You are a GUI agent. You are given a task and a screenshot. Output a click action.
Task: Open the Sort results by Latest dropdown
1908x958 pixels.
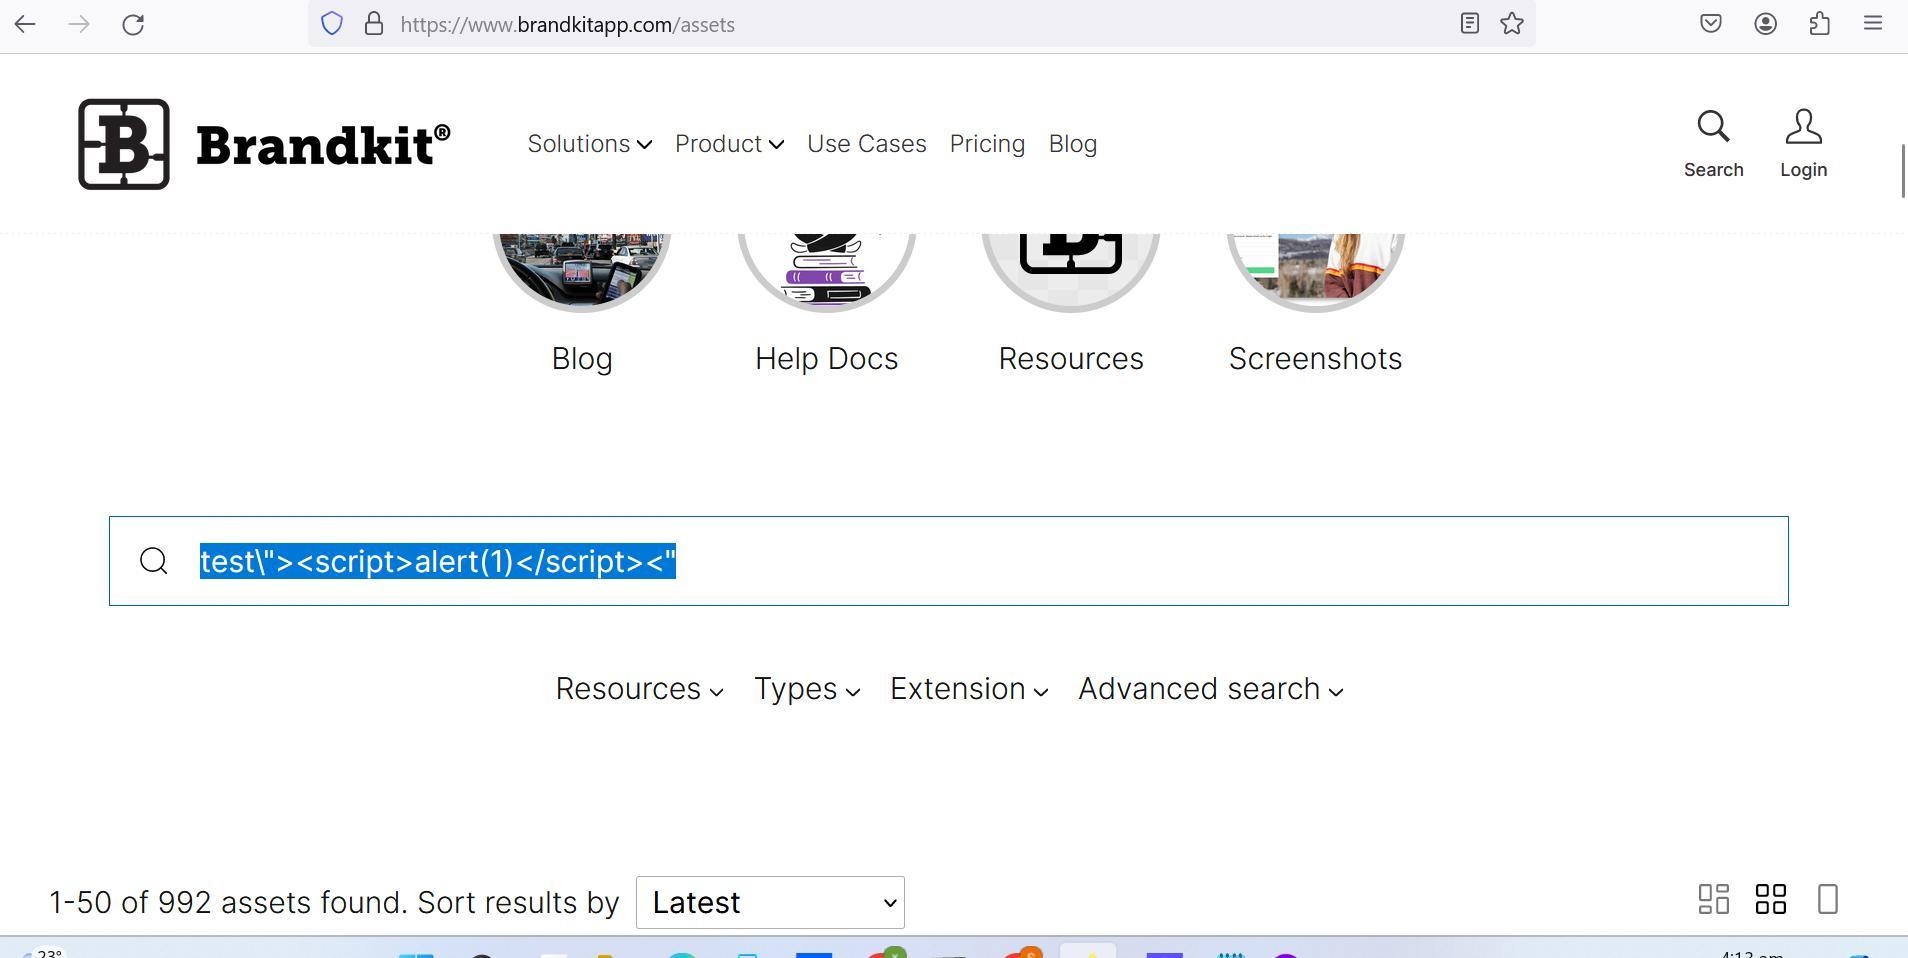[x=770, y=902]
